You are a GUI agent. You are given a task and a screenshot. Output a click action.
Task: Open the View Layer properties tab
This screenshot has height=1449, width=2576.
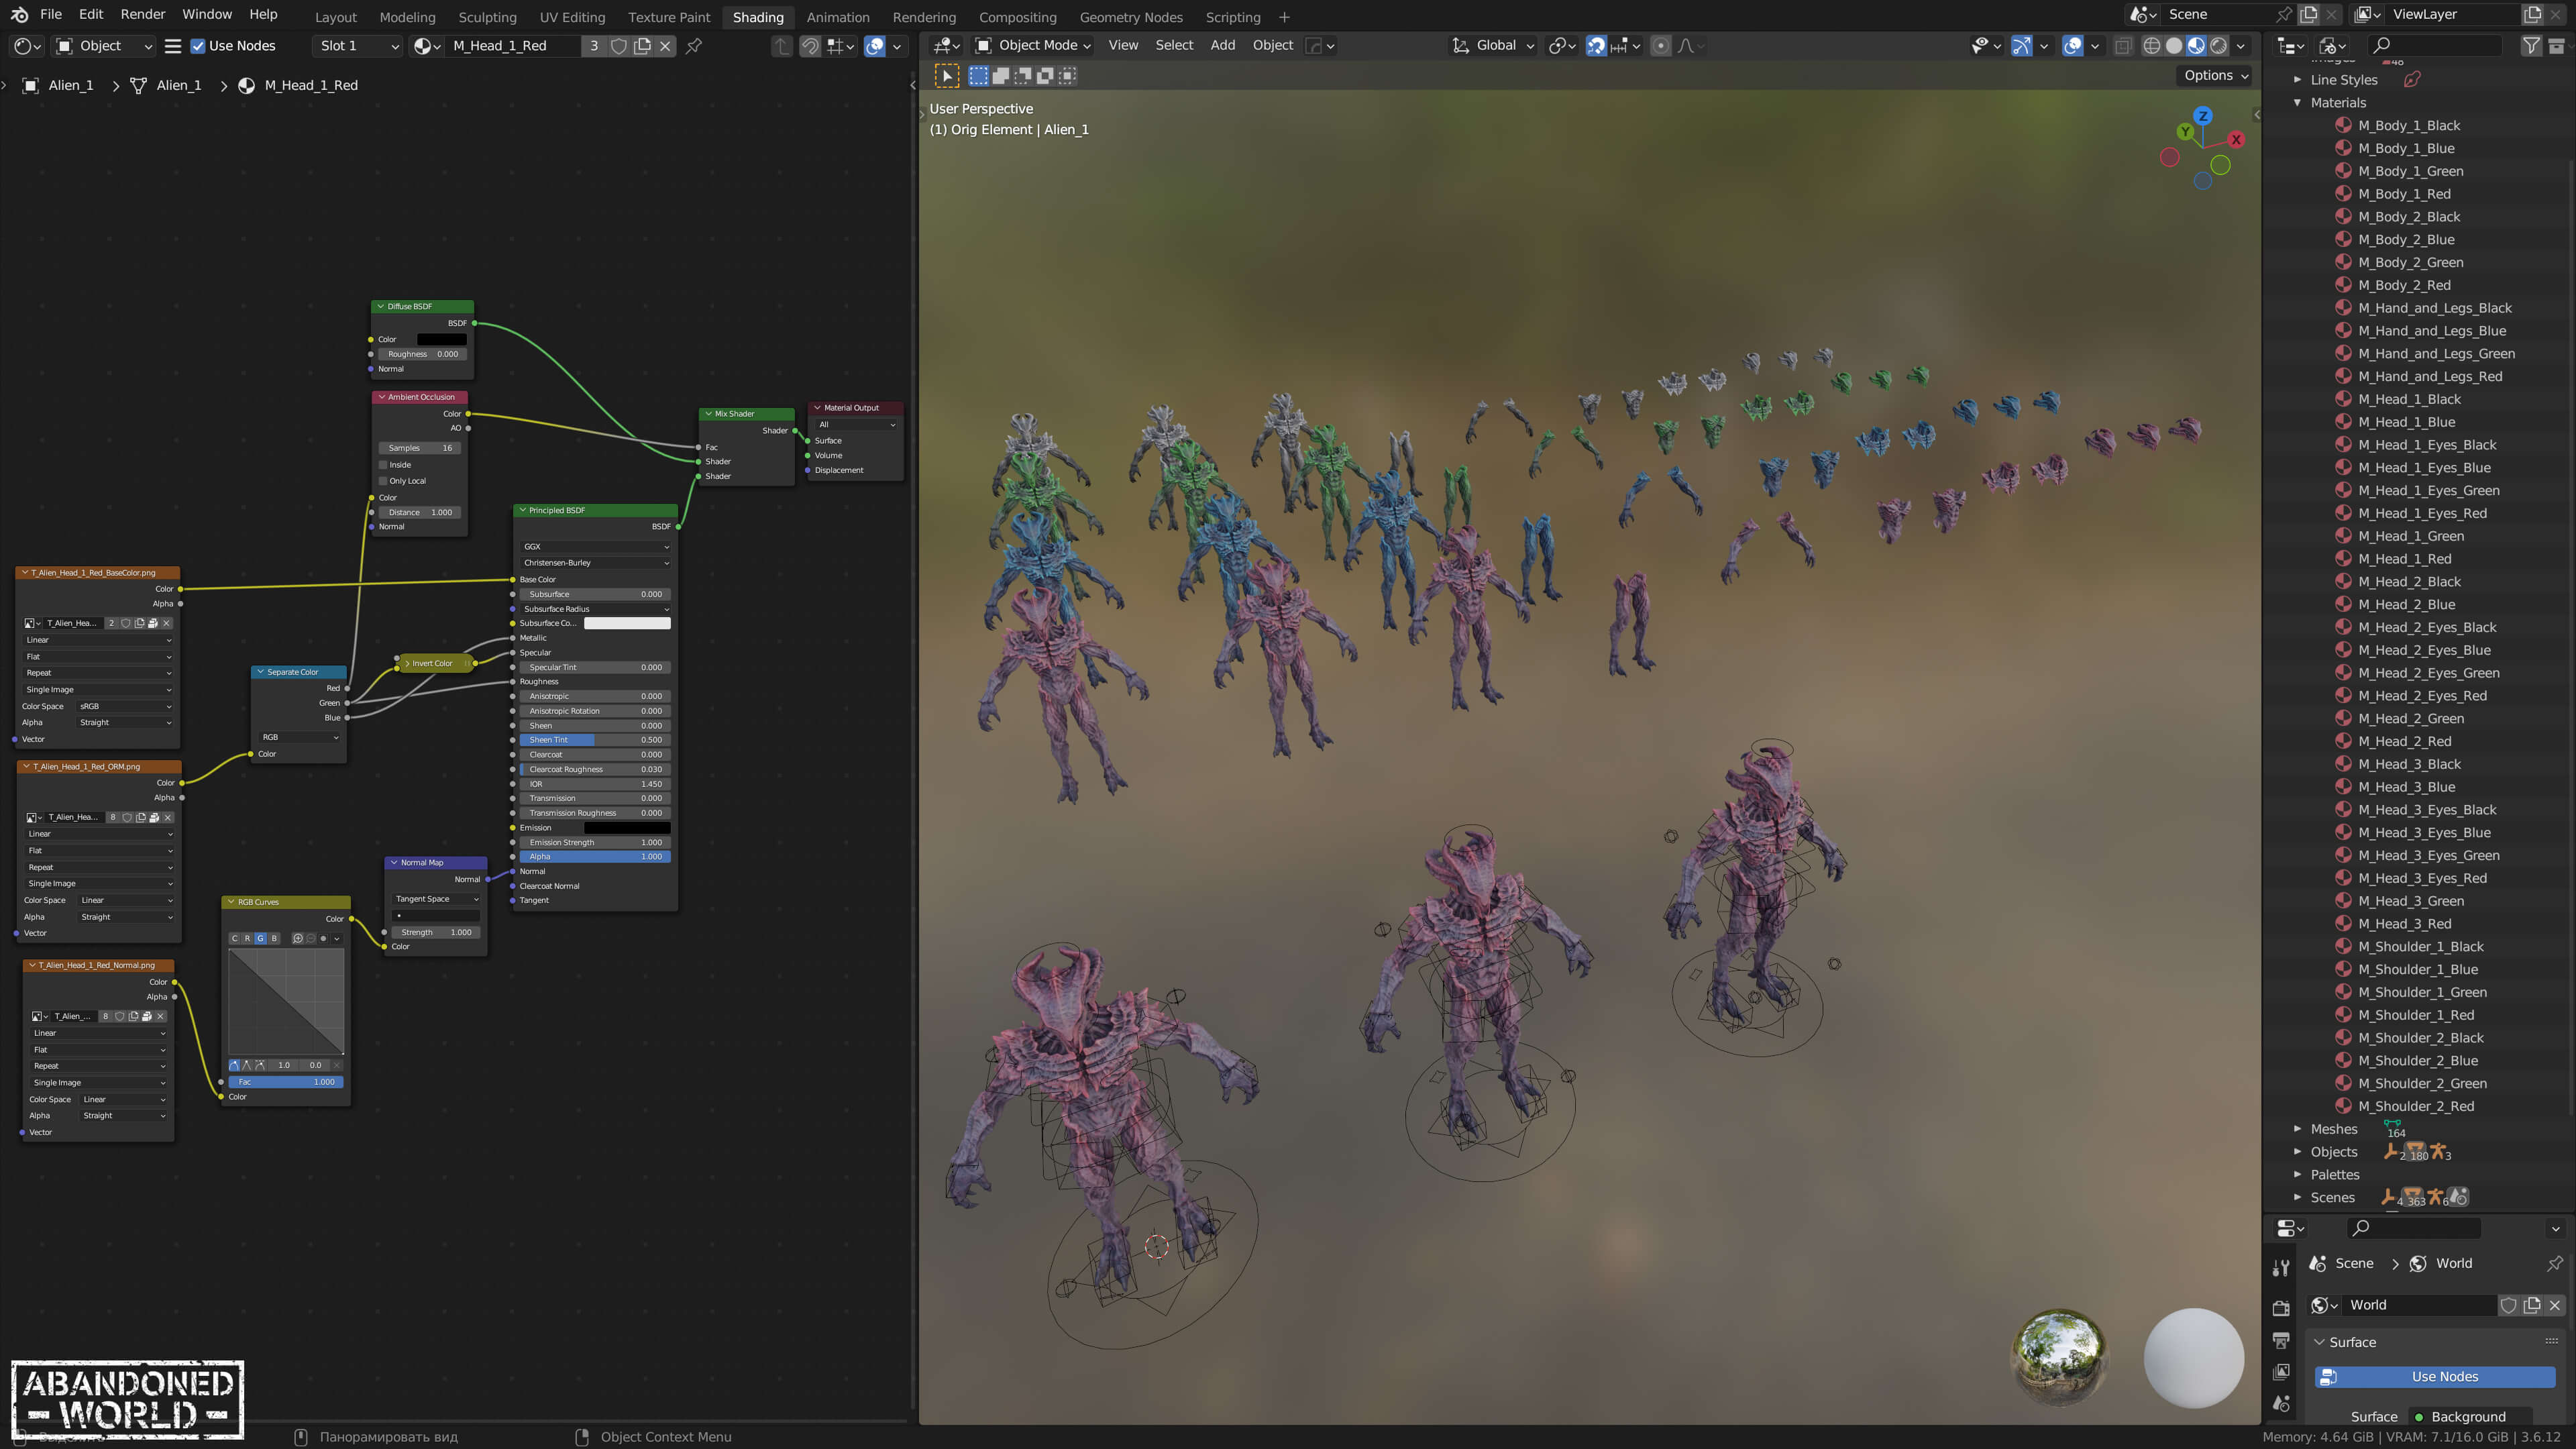tap(2281, 1372)
